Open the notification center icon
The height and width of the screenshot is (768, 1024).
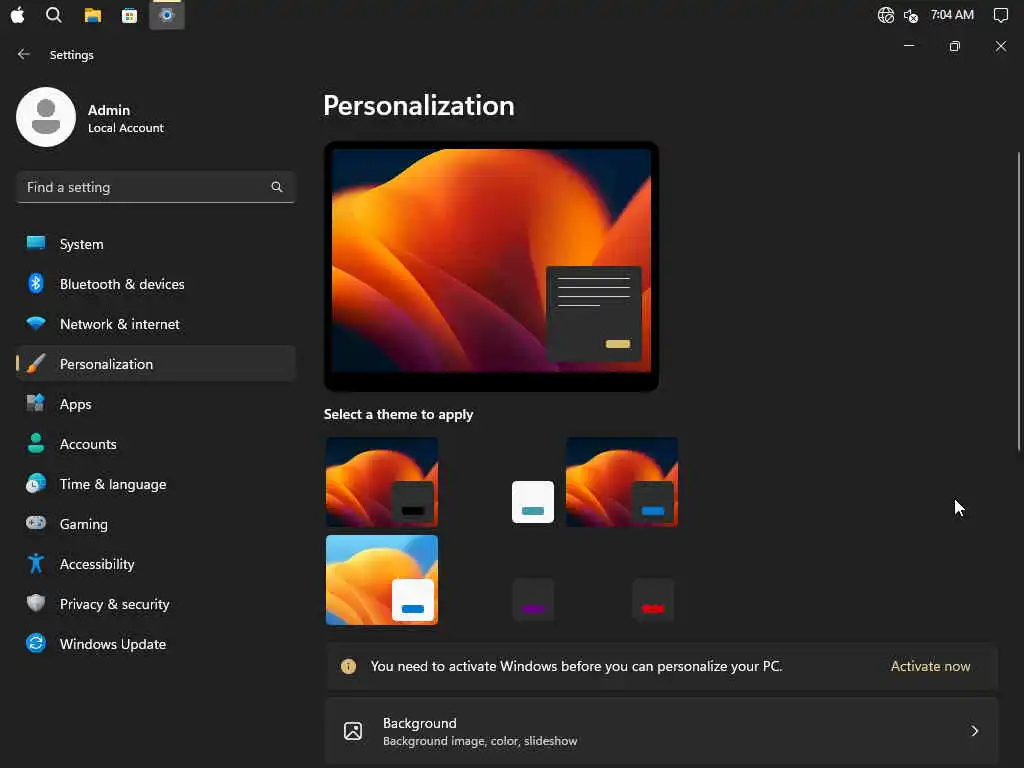point(1000,15)
